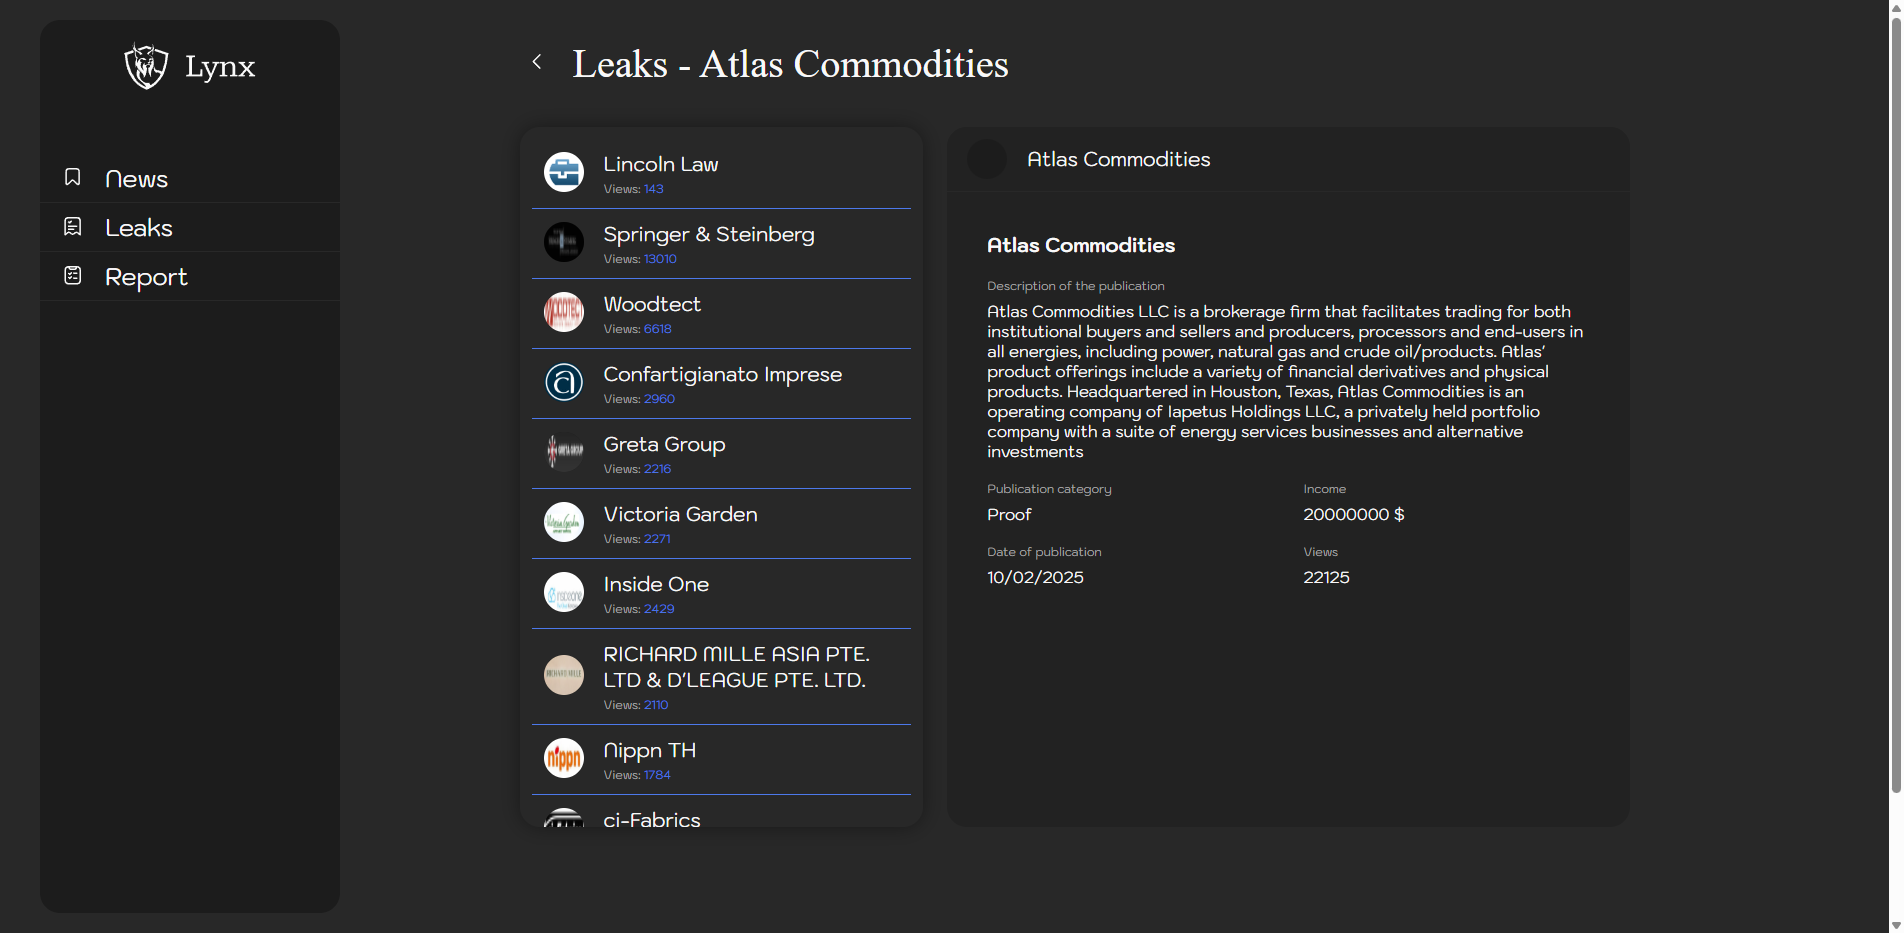This screenshot has height=933, width=1904.
Task: Click the scrollbar's down arrow
Action: tap(1895, 925)
